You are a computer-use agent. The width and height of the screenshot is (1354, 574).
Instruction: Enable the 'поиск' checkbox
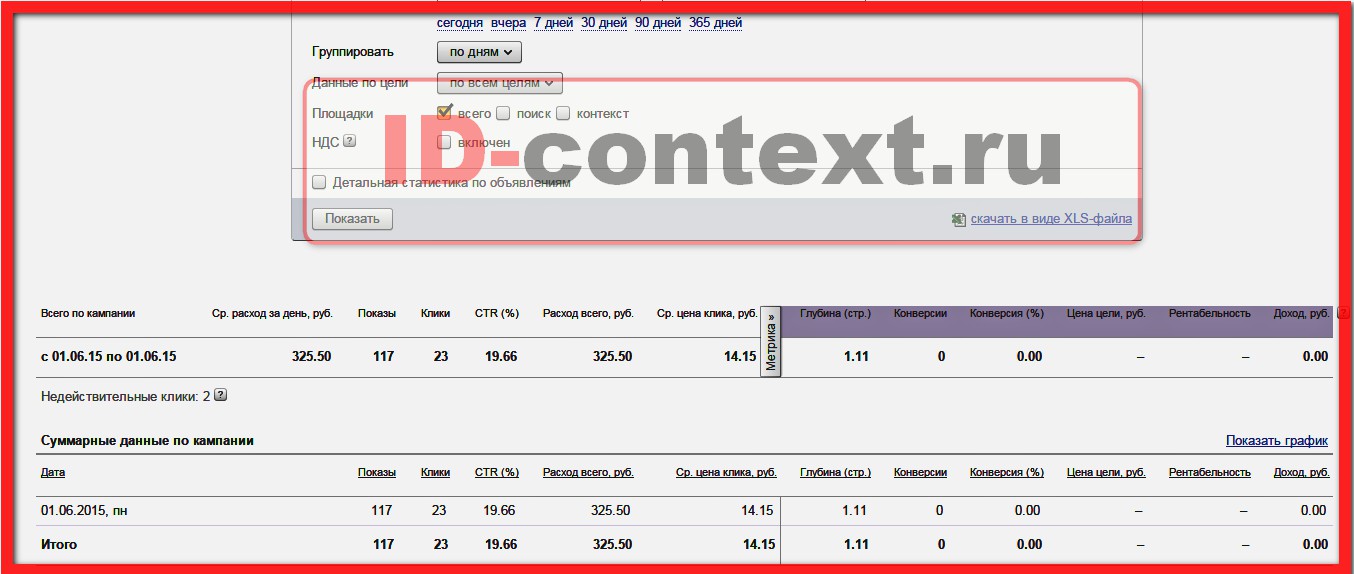tap(504, 113)
